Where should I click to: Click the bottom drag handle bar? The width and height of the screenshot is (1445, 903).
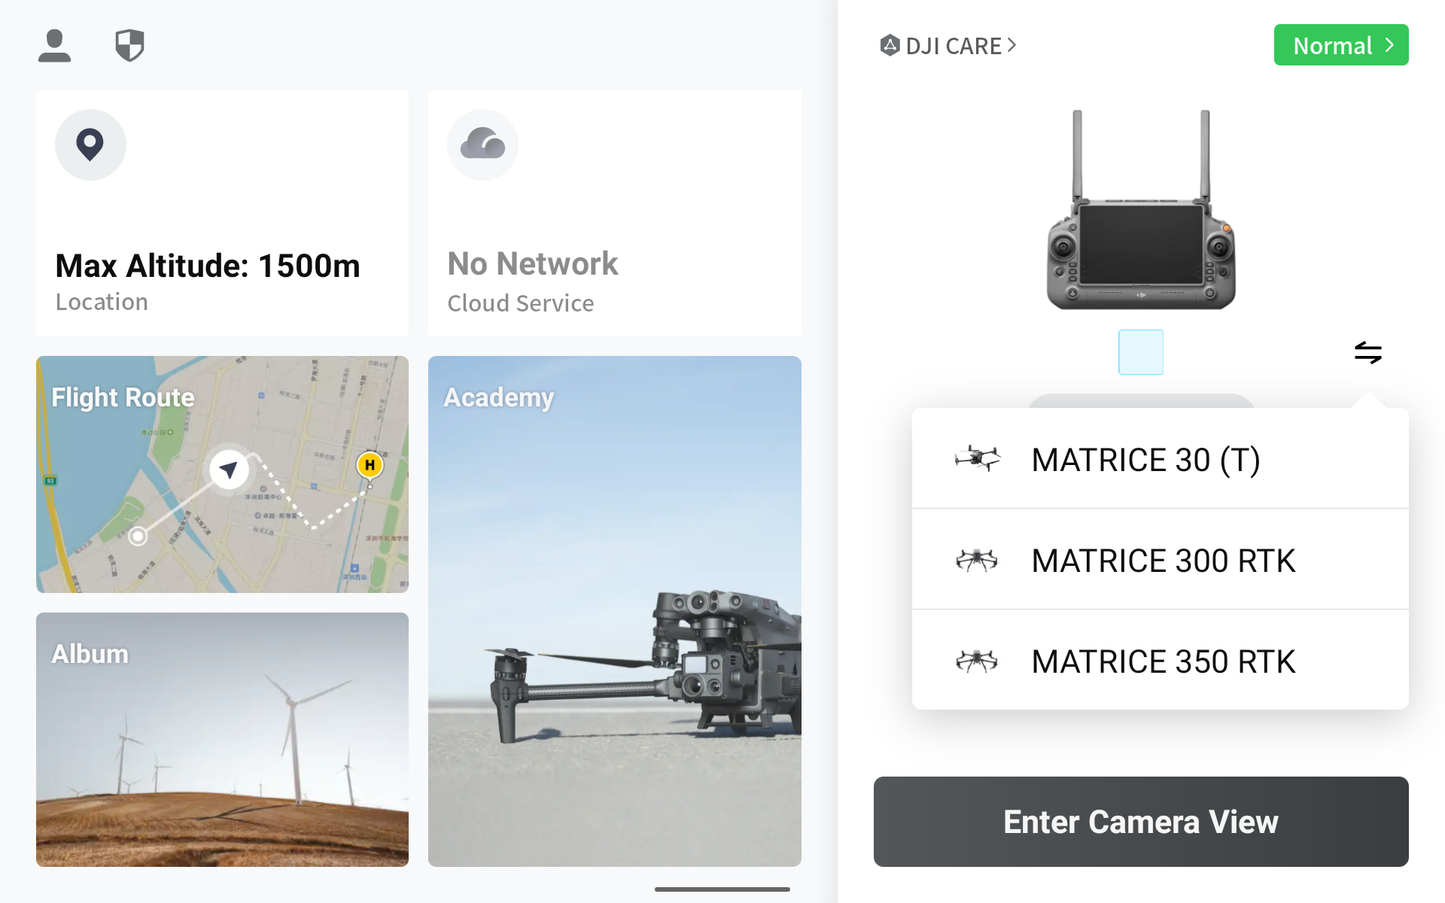pos(722,889)
